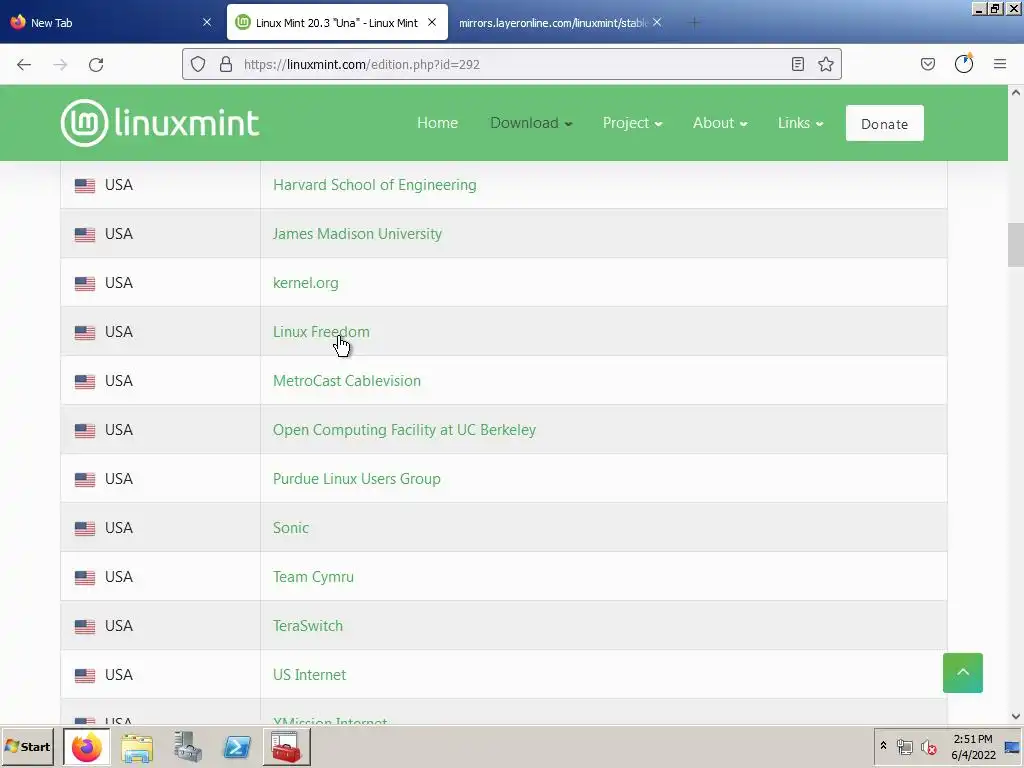This screenshot has height=768, width=1024.
Task: Show hidden system tray icons
Action: (x=884, y=746)
